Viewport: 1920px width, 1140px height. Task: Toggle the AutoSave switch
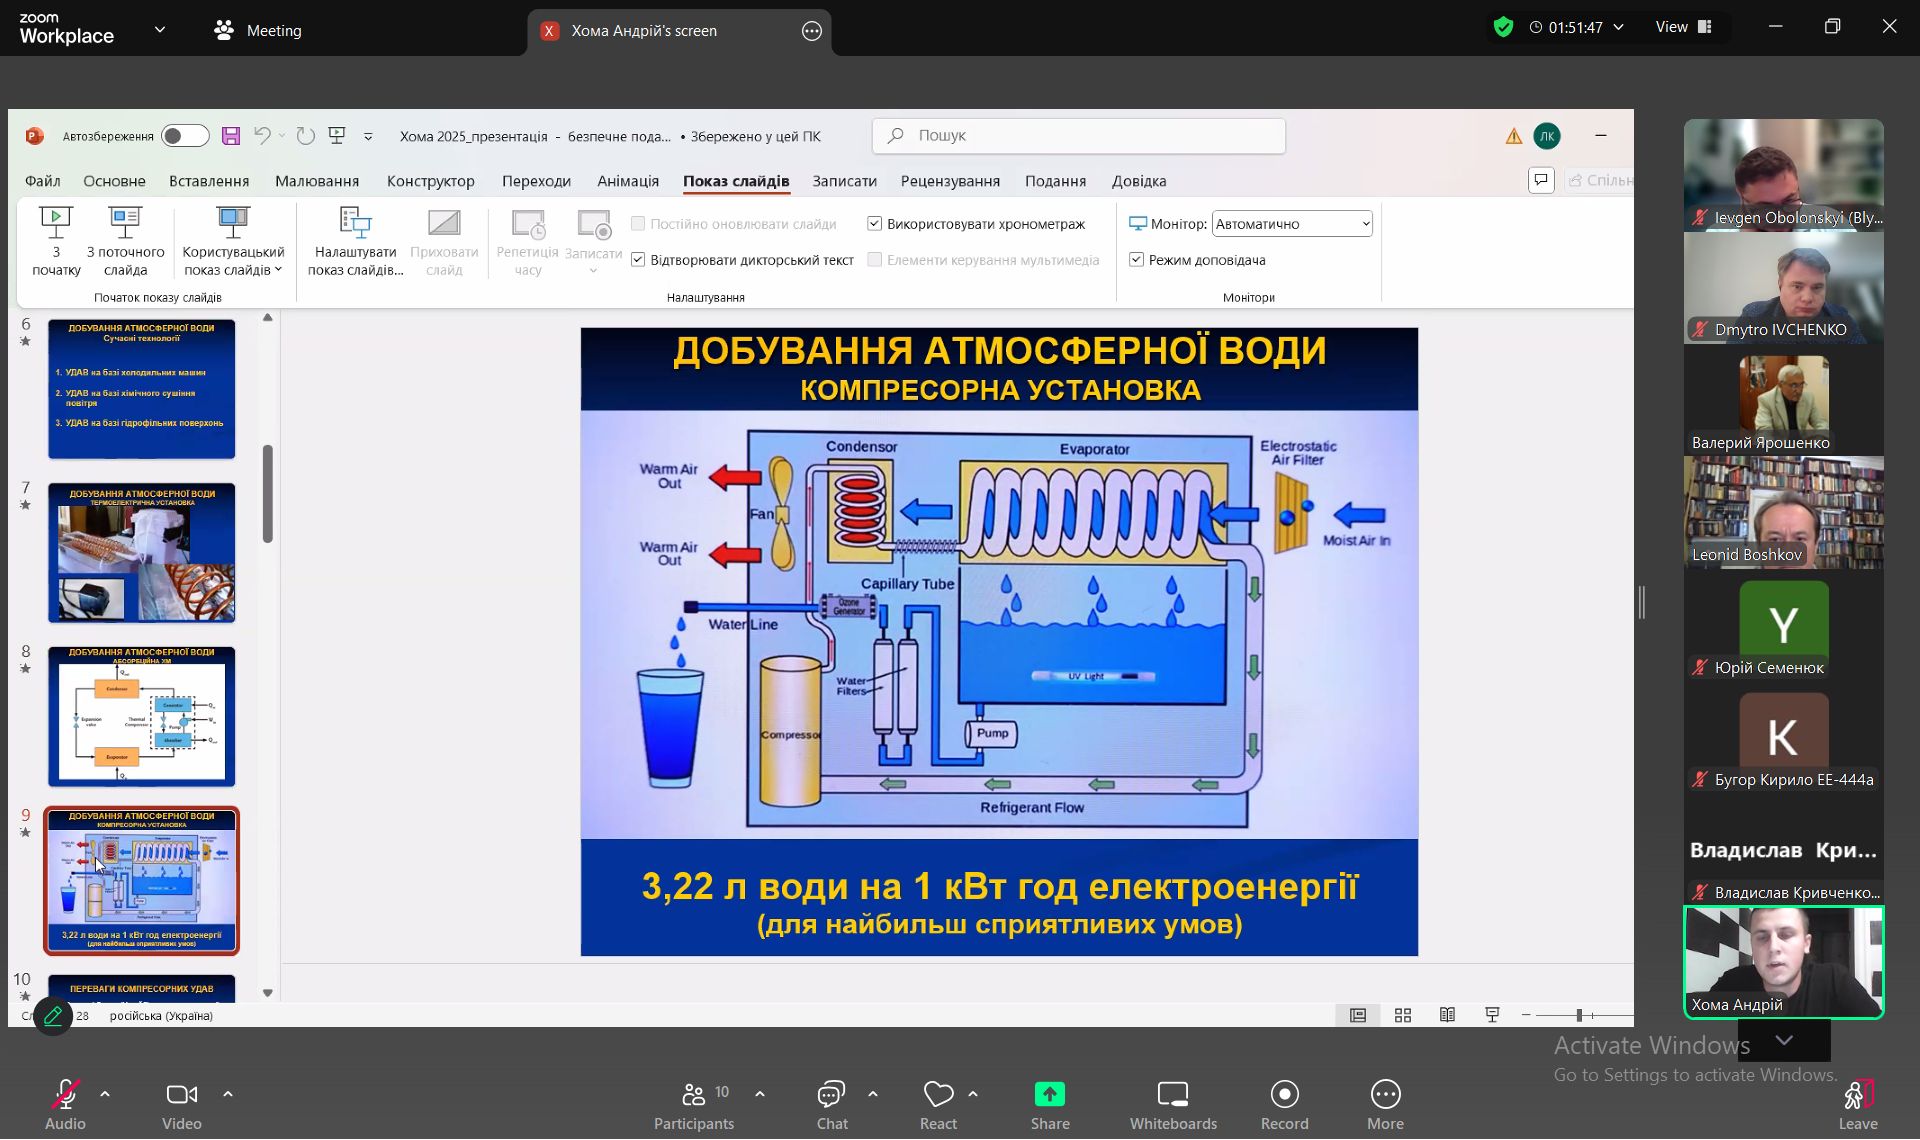point(185,136)
